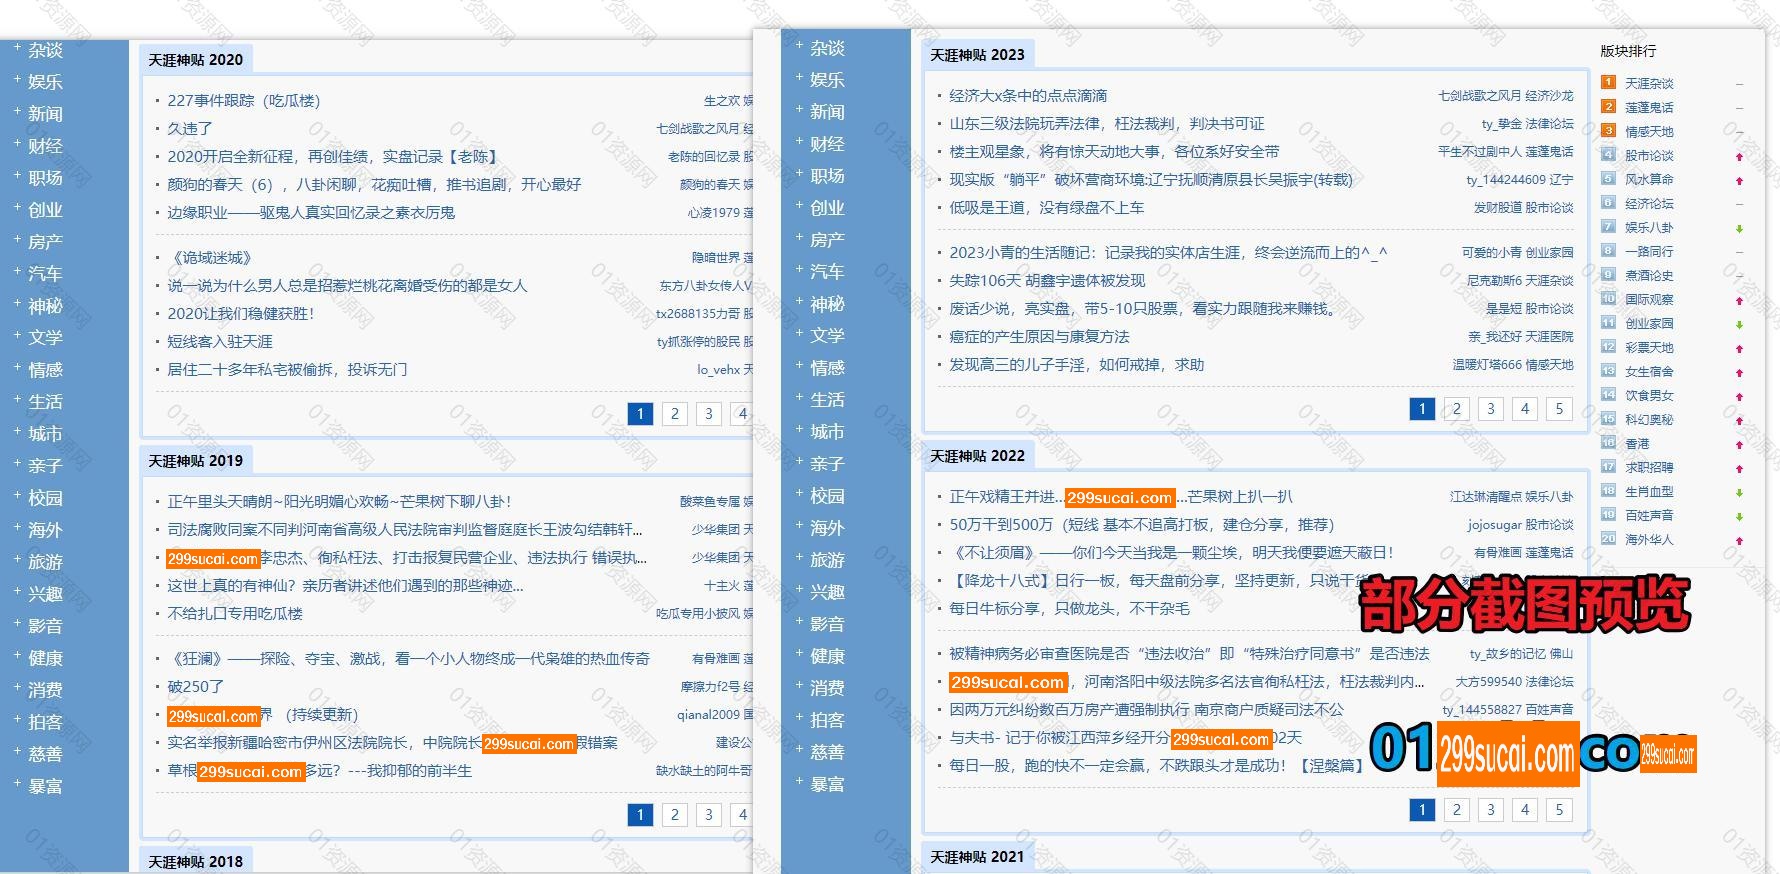Go to page 3 of 天涯神贴 2019

(x=709, y=815)
